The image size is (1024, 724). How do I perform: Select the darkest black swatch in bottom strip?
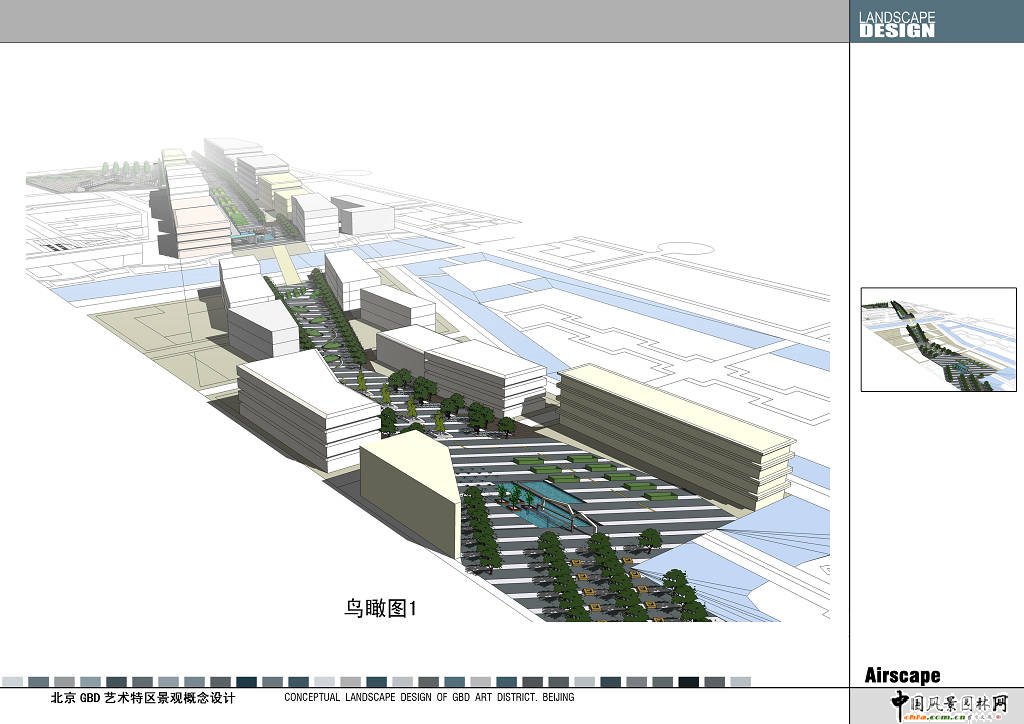coord(688,681)
